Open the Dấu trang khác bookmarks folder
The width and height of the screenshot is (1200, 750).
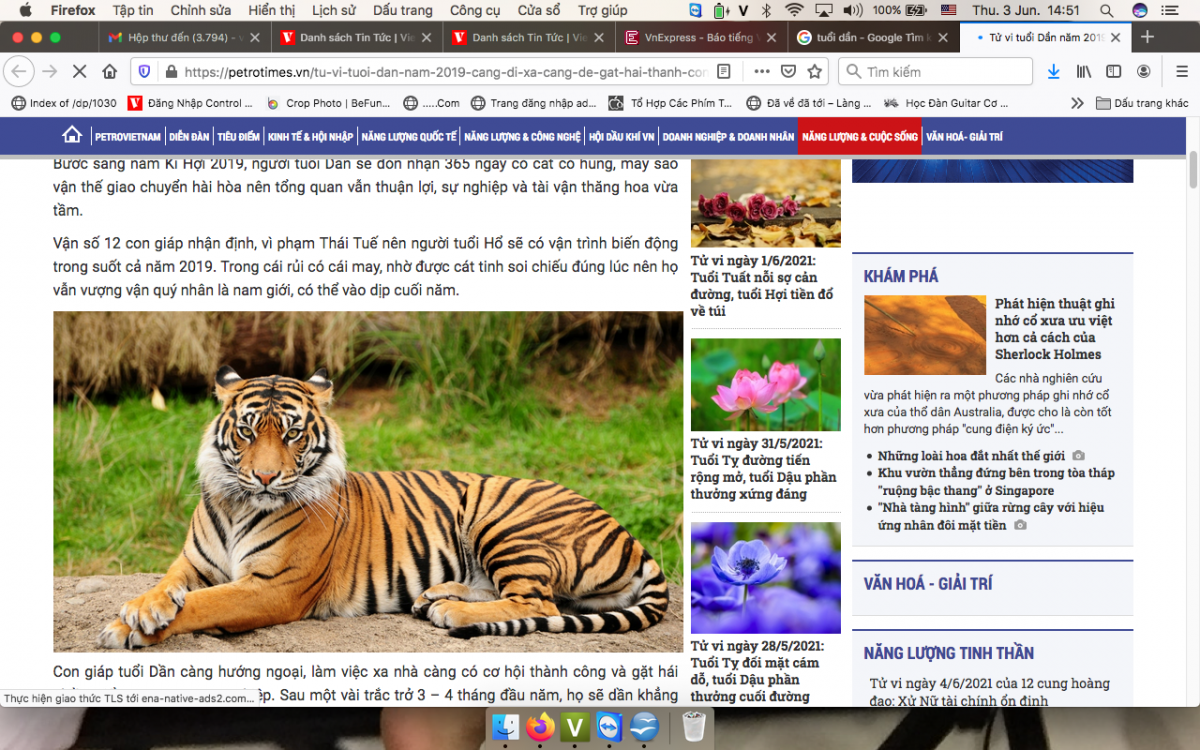point(1142,103)
